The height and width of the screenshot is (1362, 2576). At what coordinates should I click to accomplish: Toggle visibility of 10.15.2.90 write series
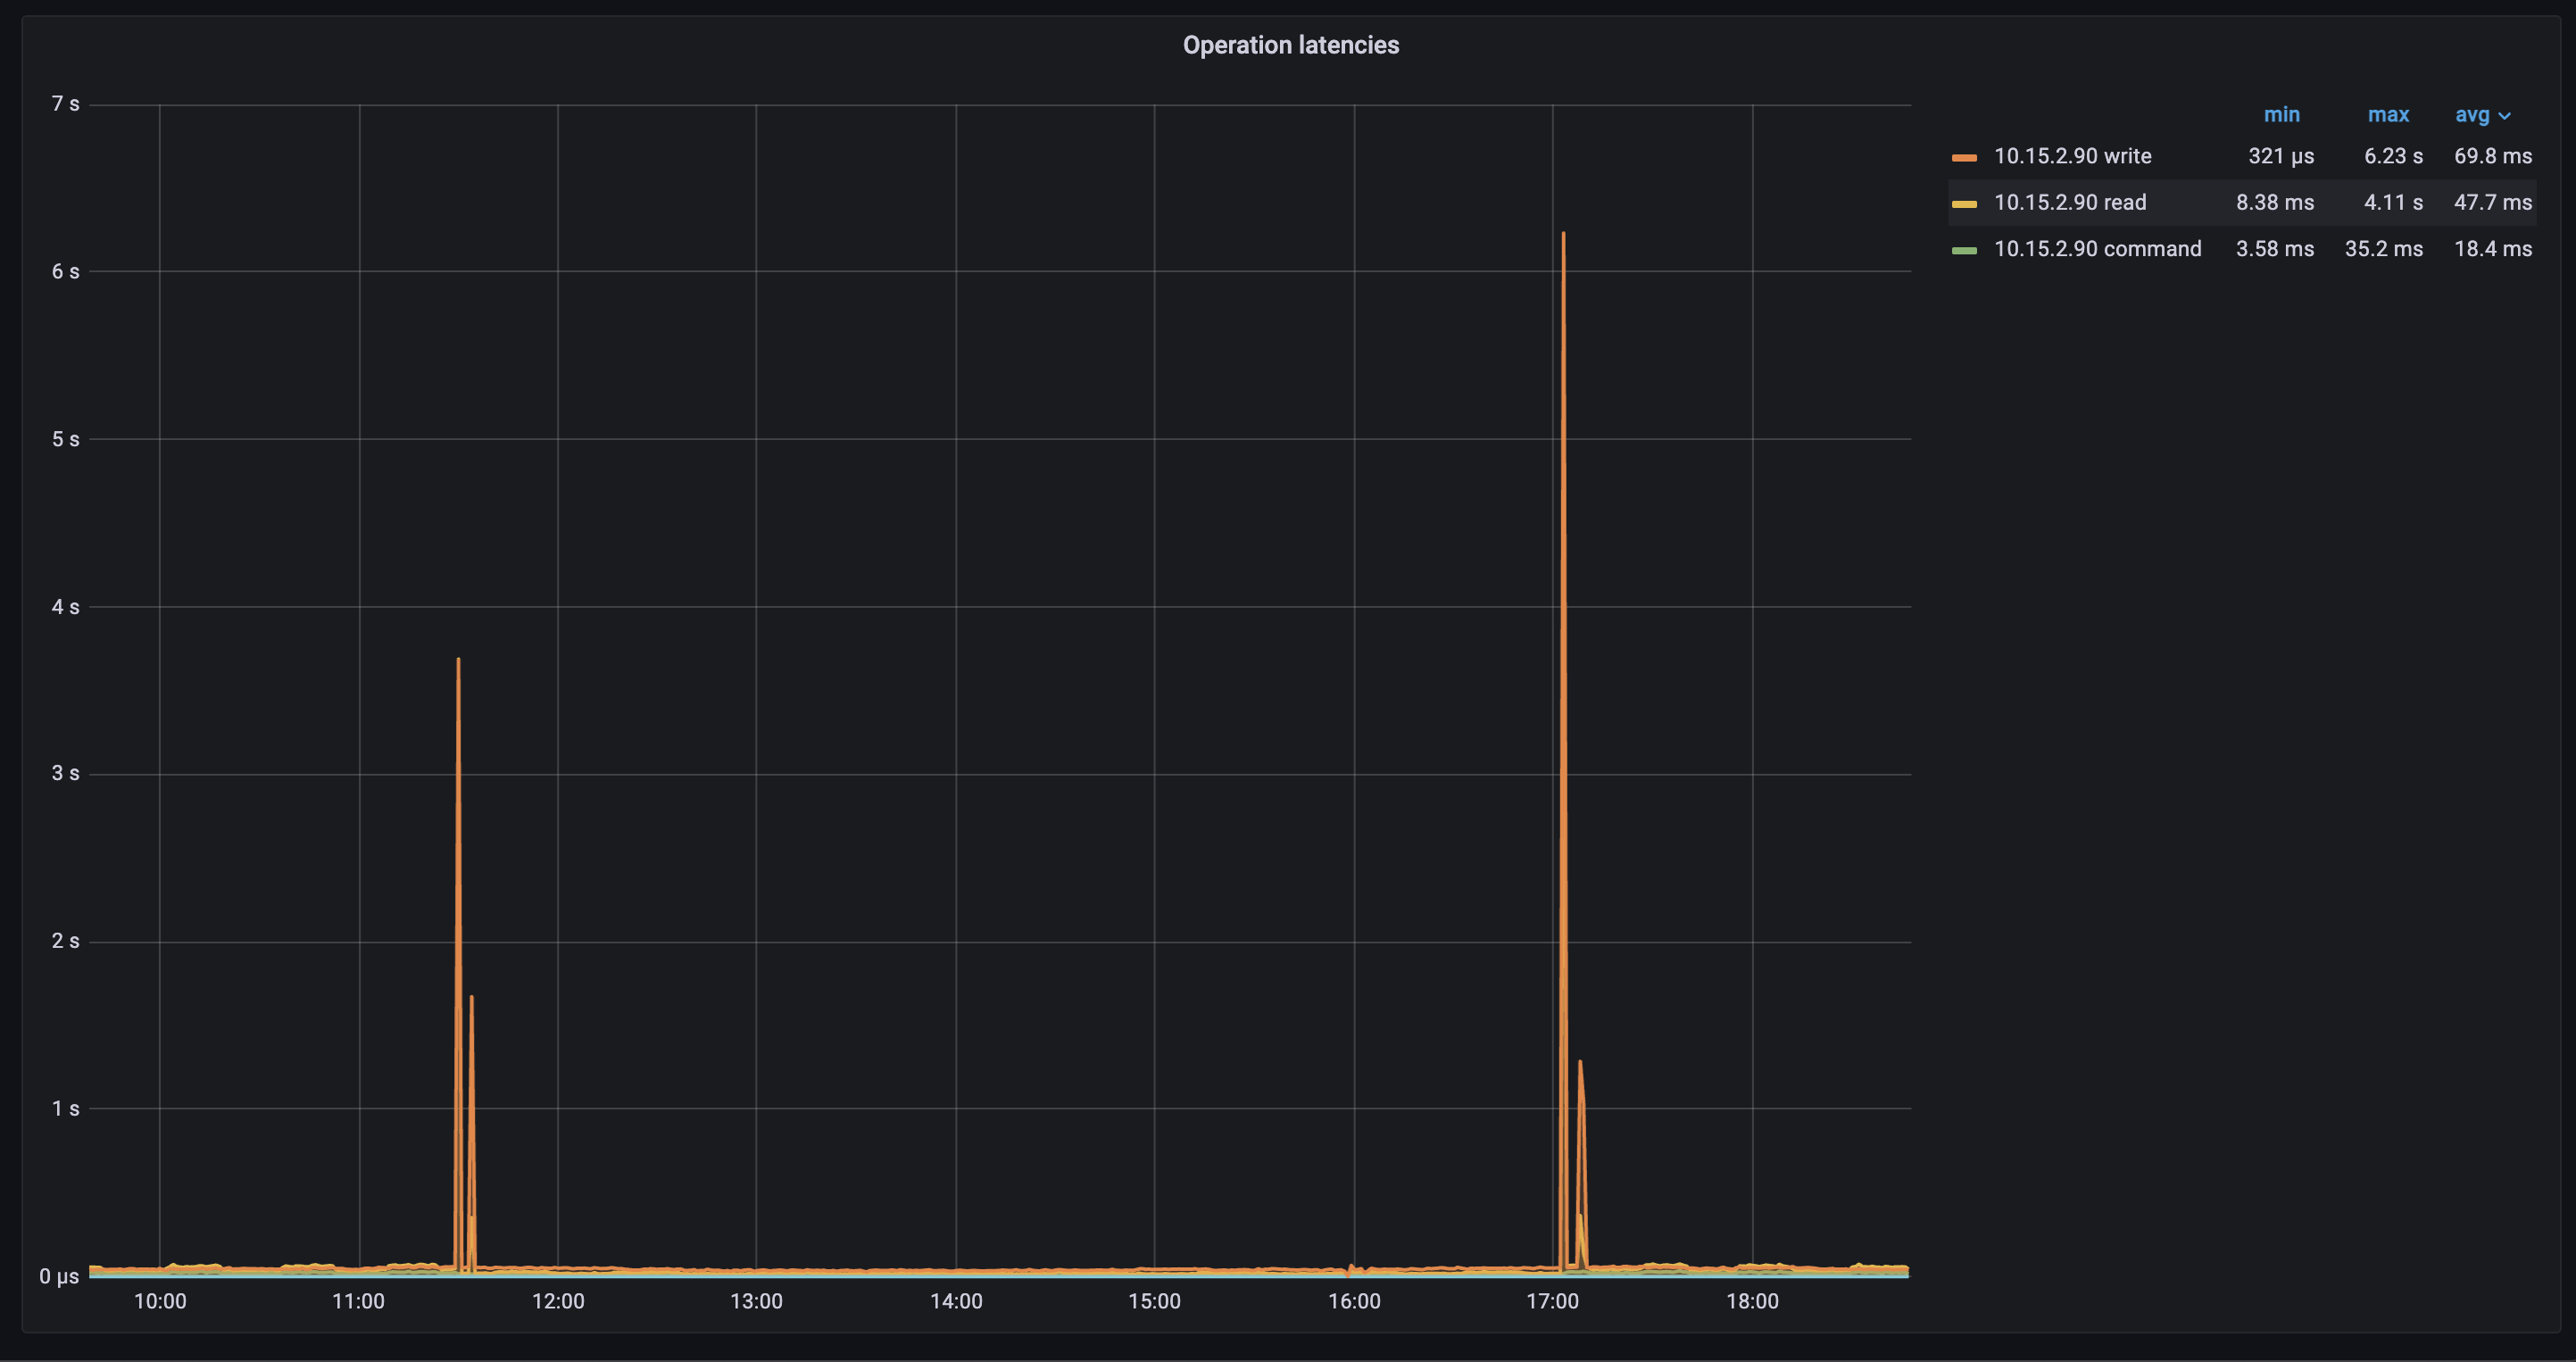pyautogui.click(x=2072, y=156)
